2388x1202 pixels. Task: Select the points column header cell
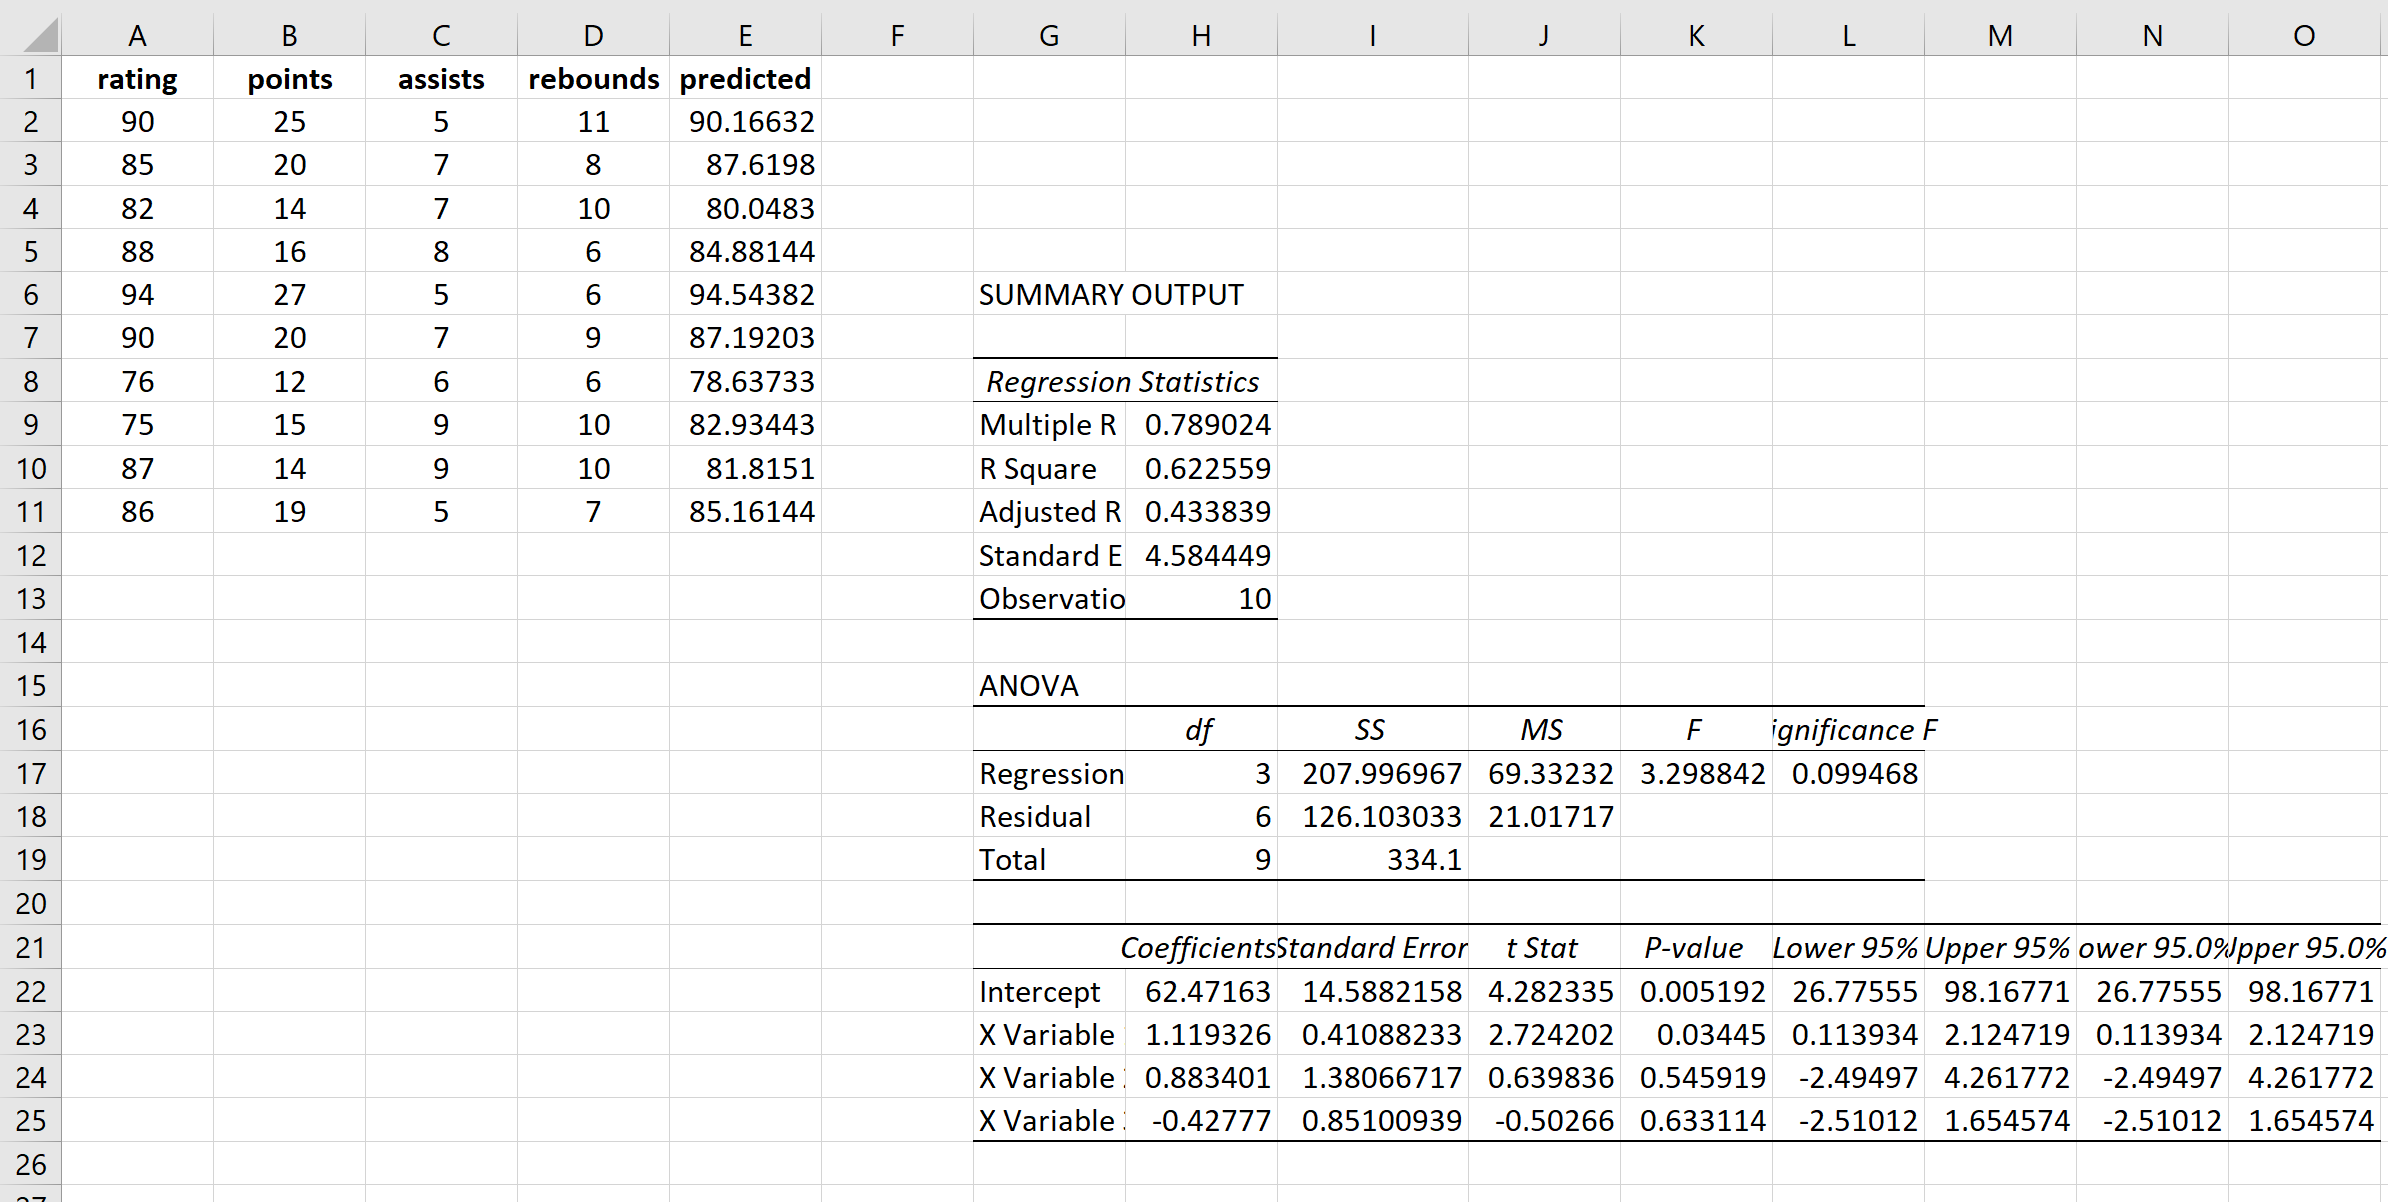(x=289, y=78)
